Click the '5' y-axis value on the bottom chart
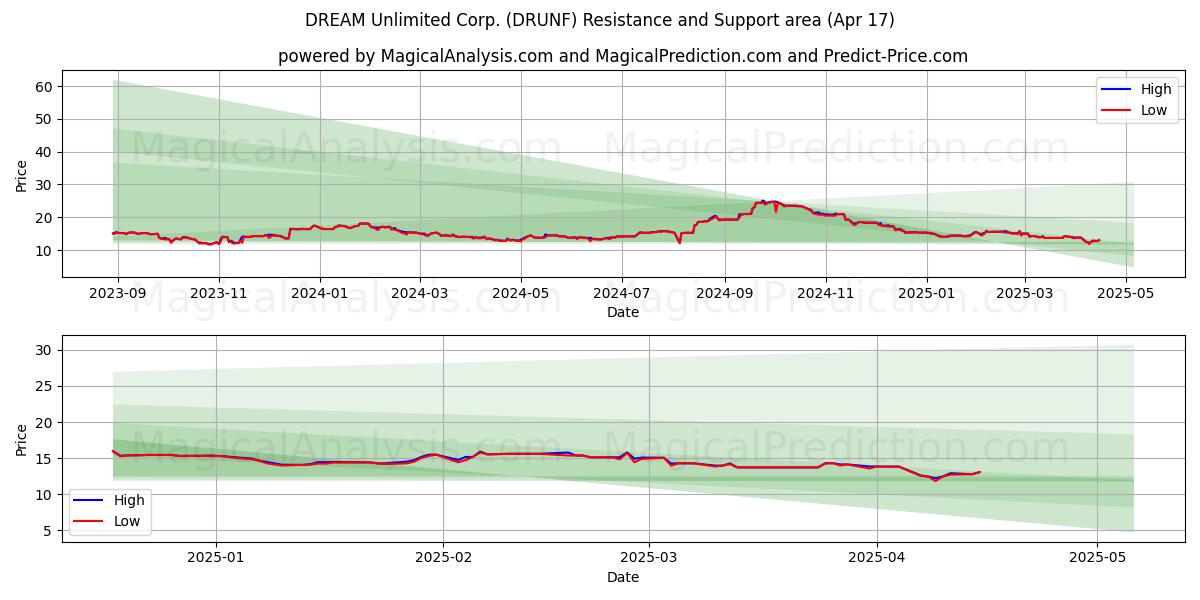The image size is (1200, 600). point(48,530)
